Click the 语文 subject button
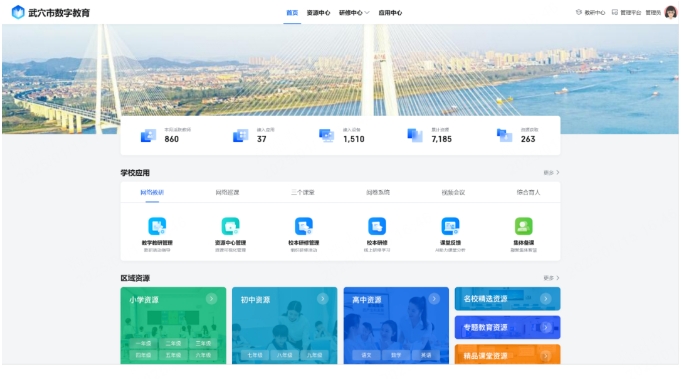This screenshot has width=681, height=379. (x=367, y=355)
